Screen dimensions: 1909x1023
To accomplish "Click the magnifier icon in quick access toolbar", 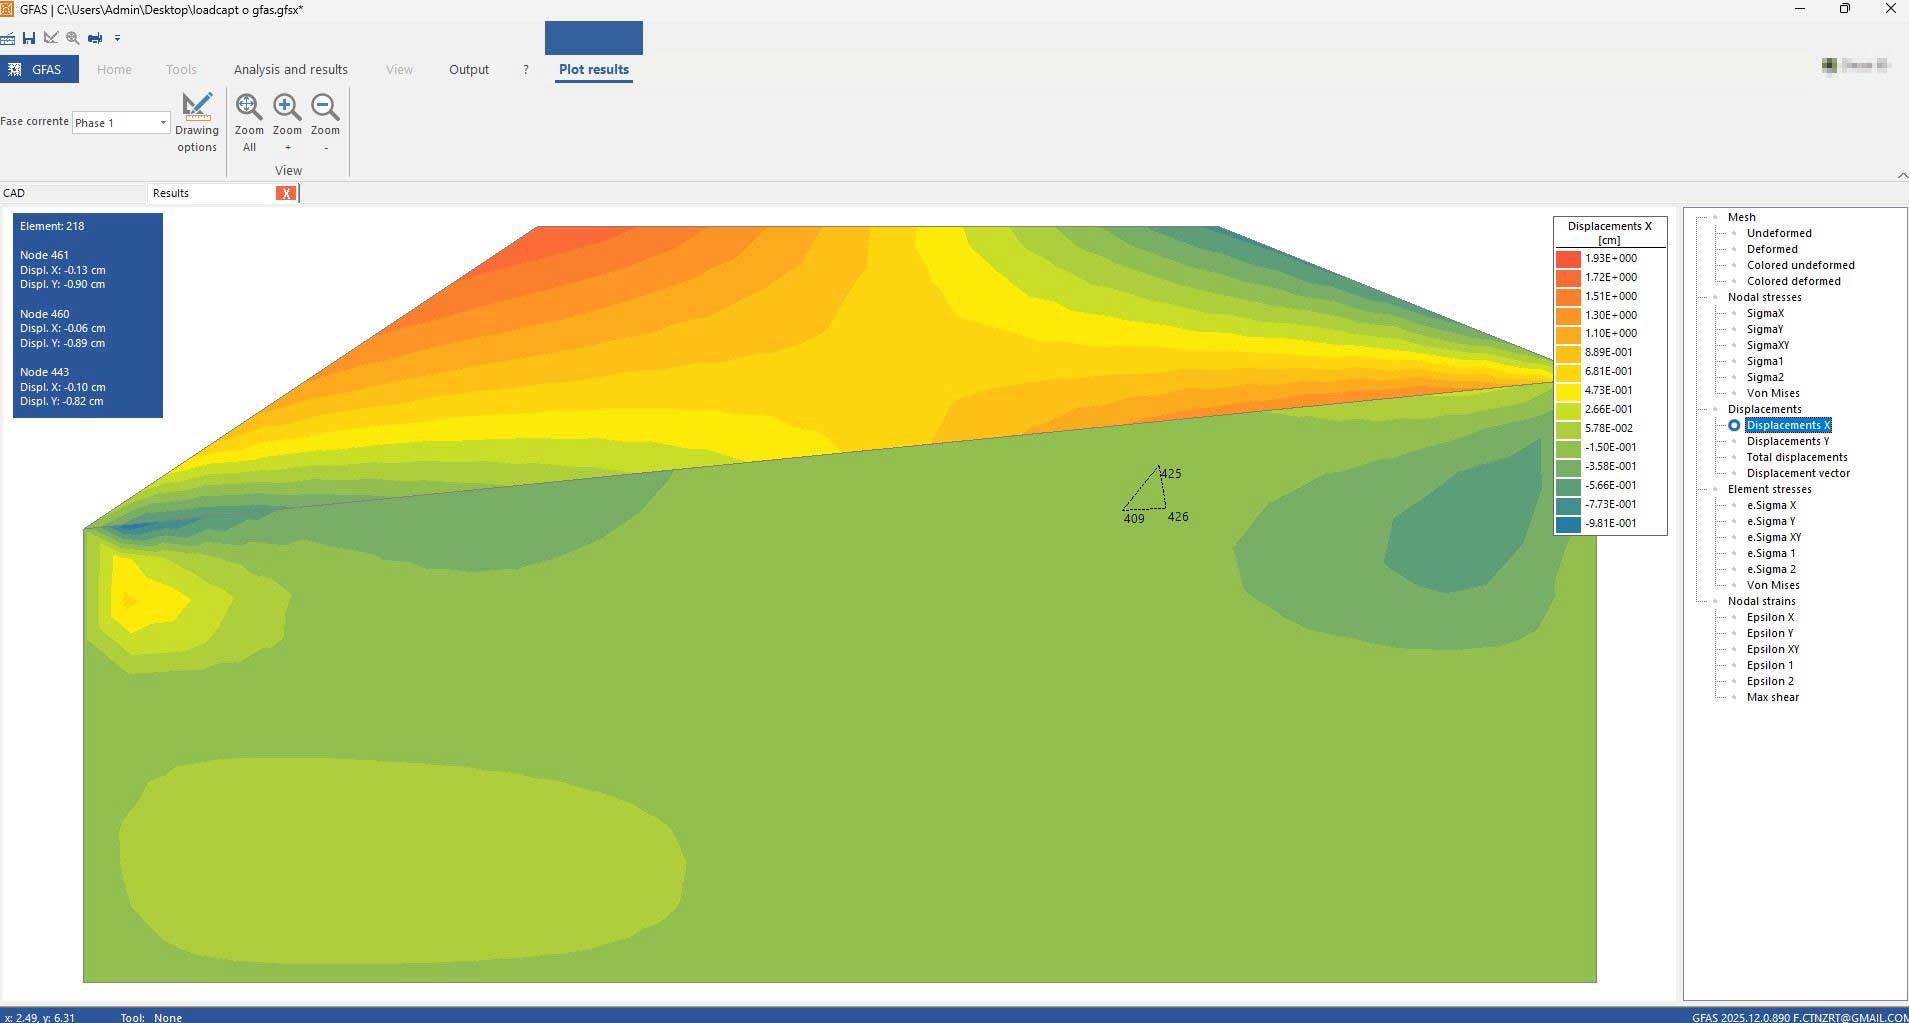I will point(73,38).
